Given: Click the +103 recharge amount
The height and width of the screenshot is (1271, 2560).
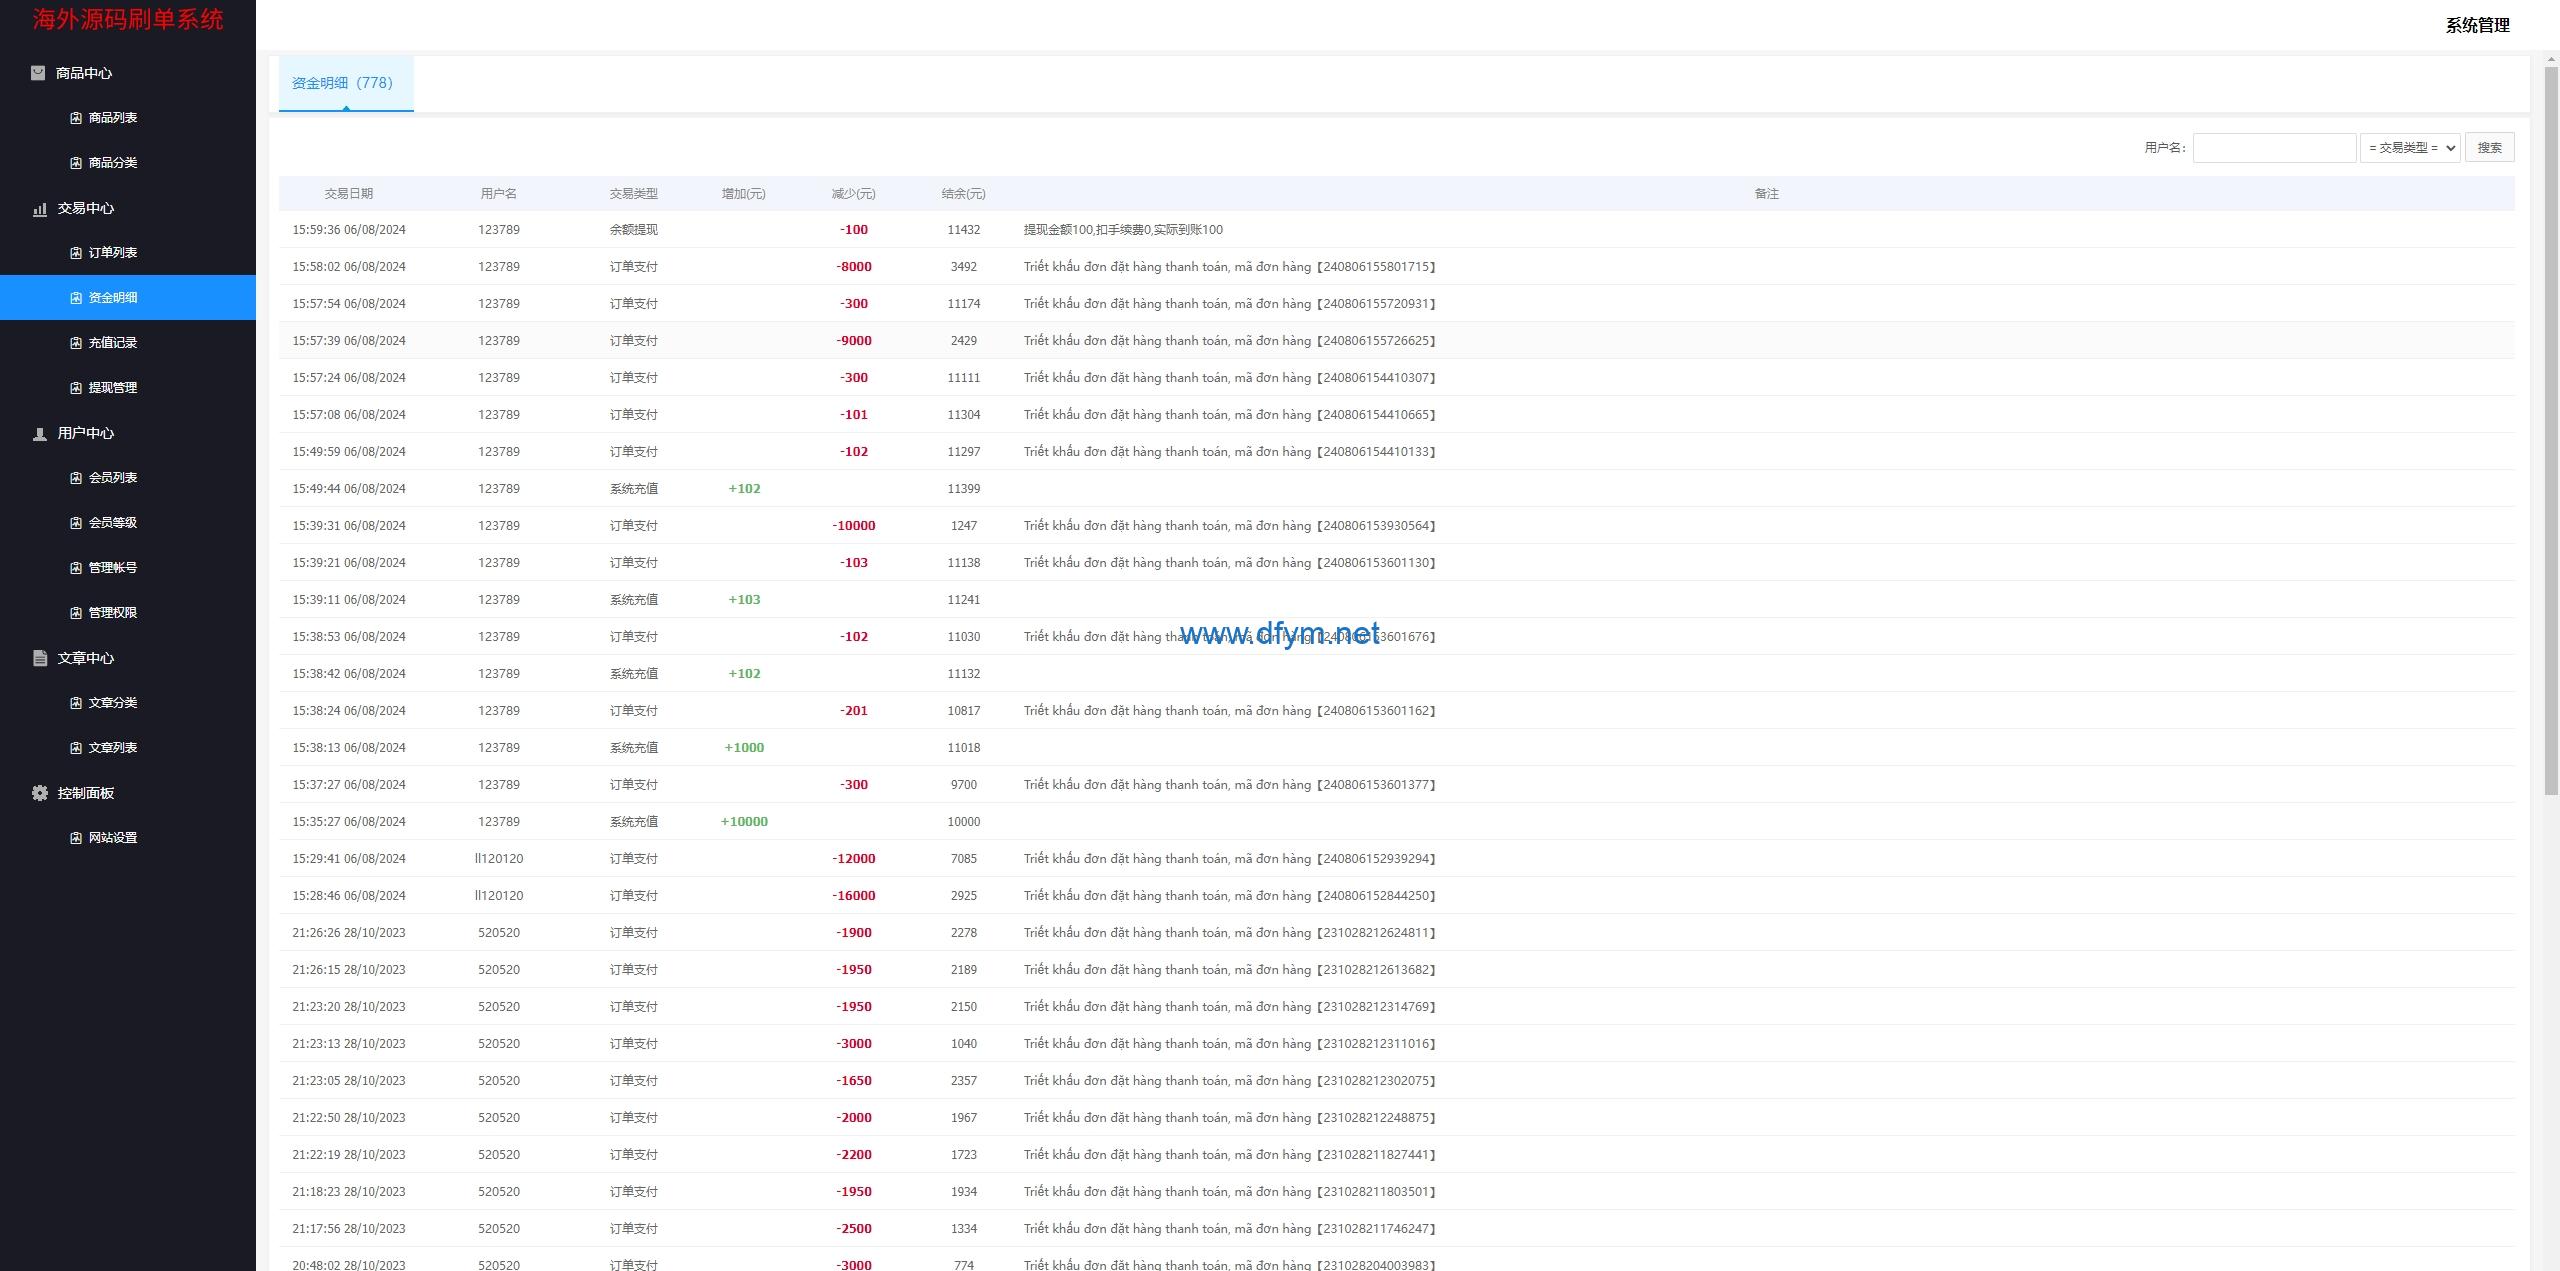Looking at the screenshot, I should click(744, 600).
